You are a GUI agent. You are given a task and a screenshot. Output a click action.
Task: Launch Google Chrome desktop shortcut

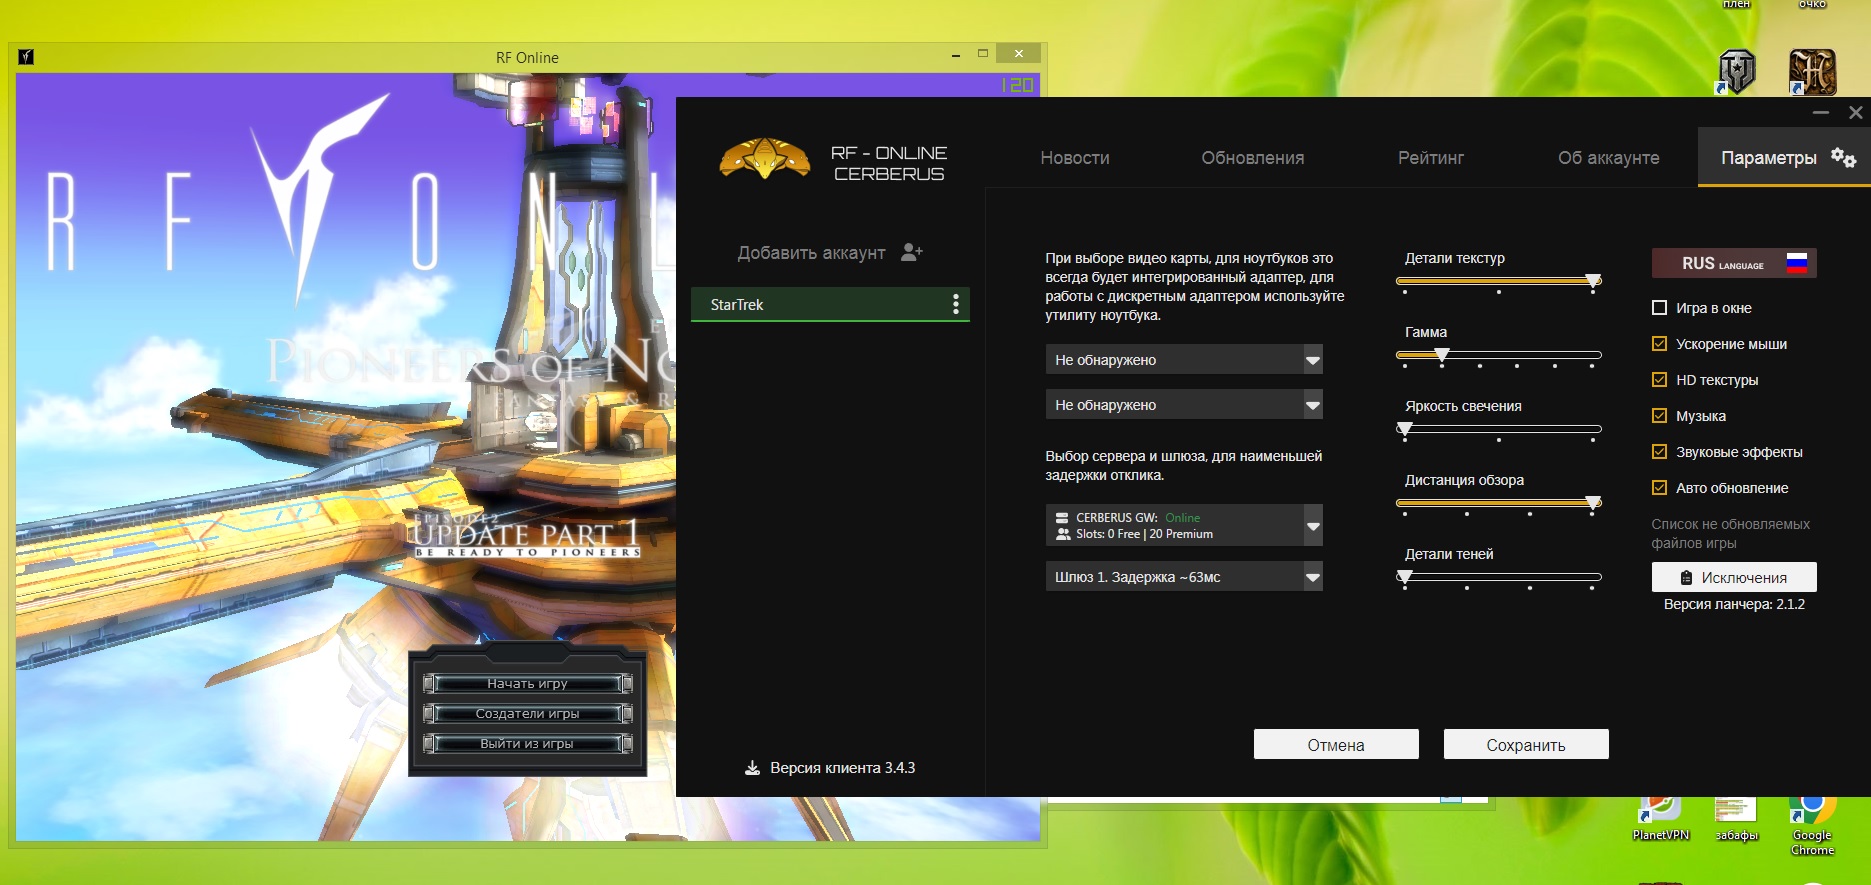click(1812, 826)
